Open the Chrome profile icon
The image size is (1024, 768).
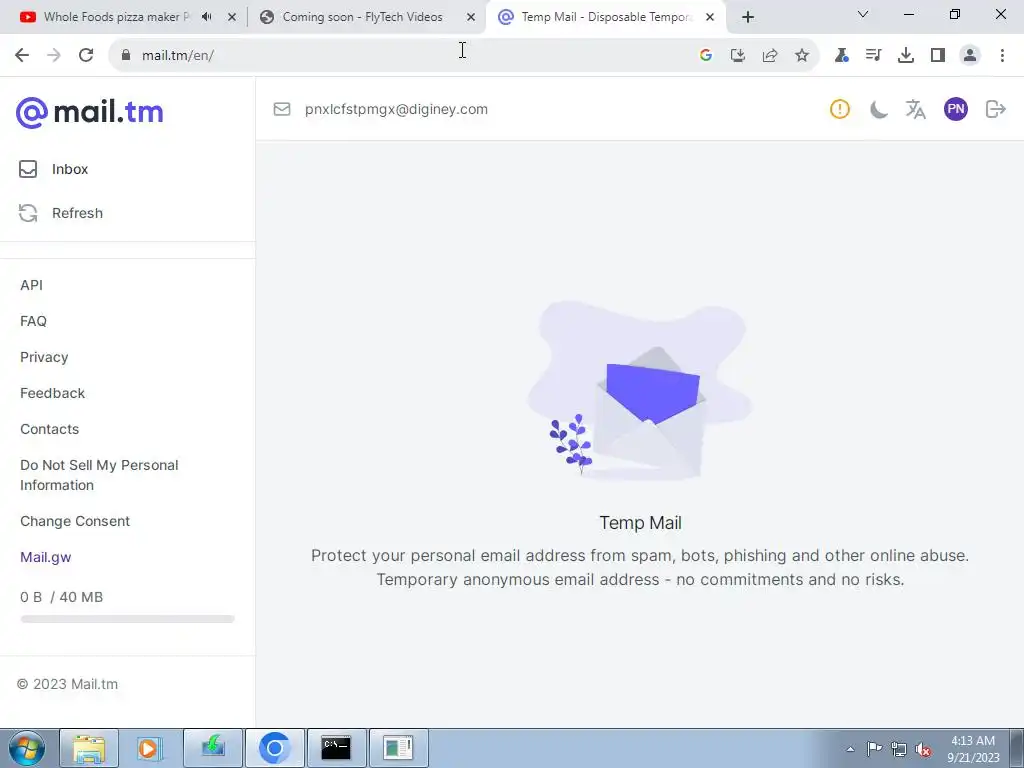[x=970, y=56]
